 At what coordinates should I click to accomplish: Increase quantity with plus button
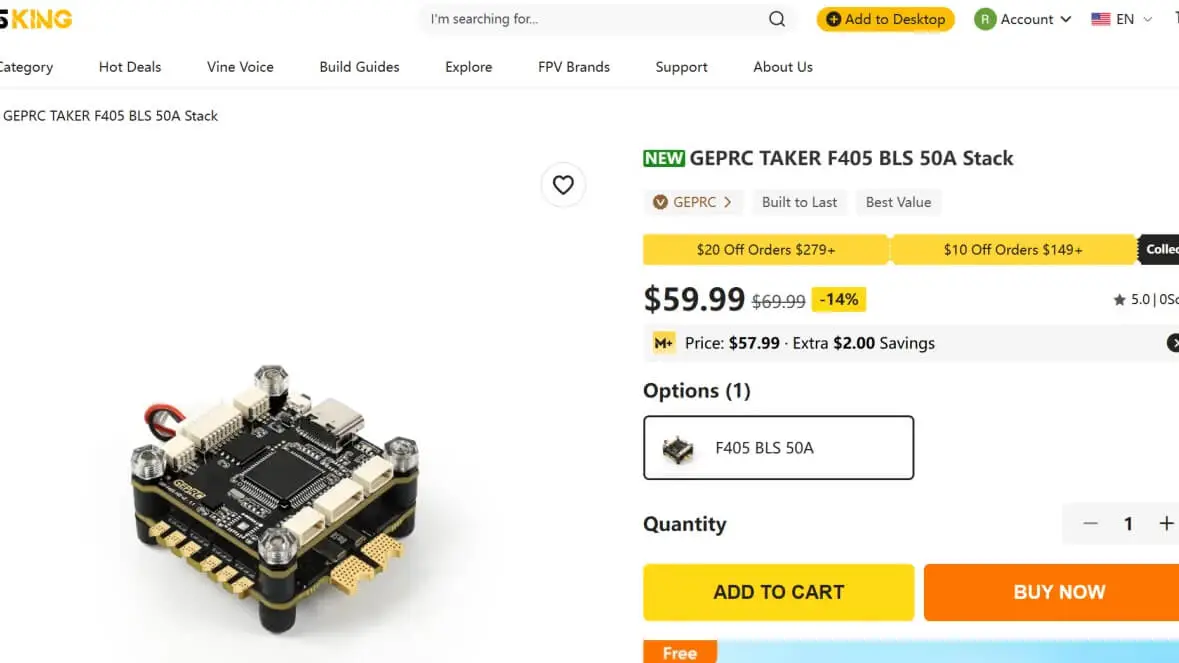[1166, 524]
